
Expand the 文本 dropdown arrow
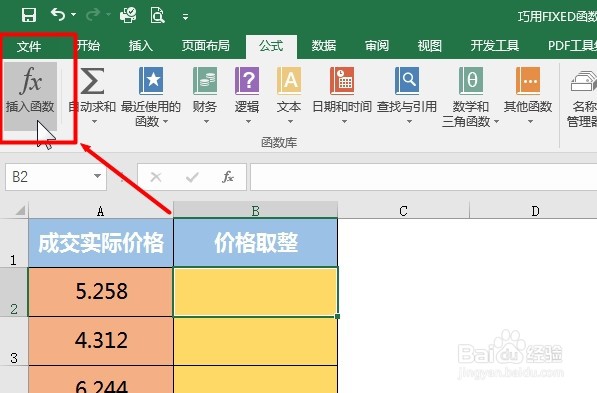pyautogui.click(x=290, y=122)
